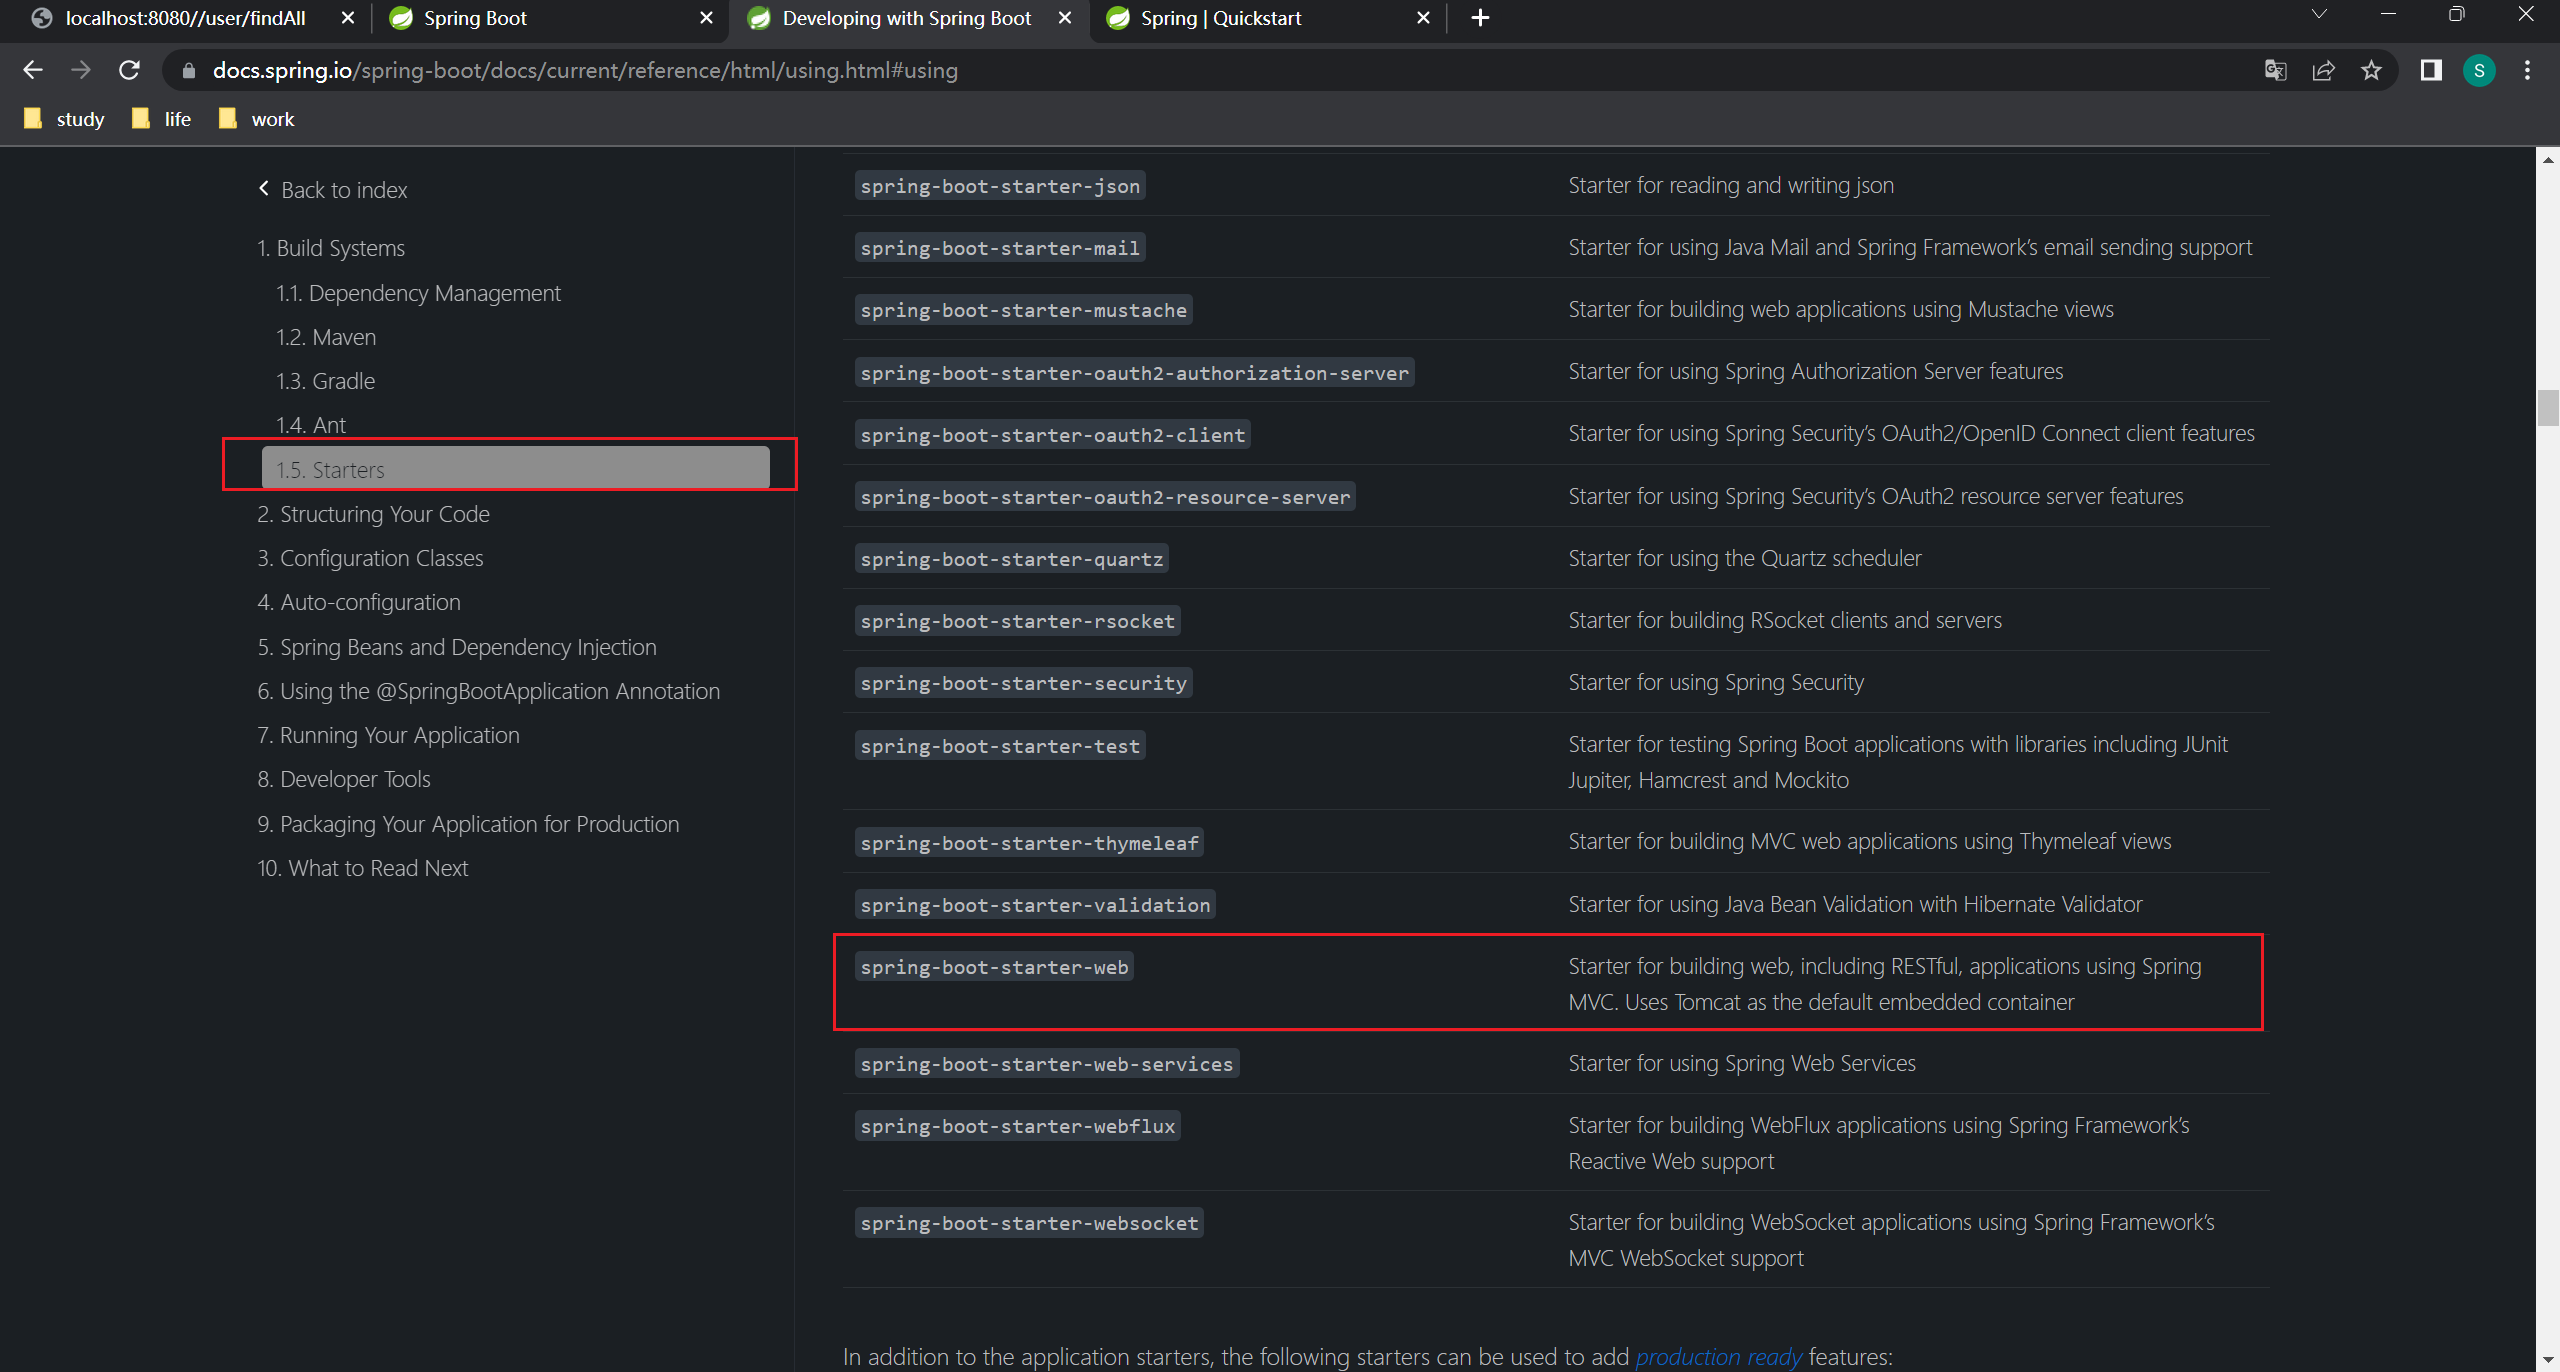
Task: Click the share page icon
Action: coord(2324,70)
